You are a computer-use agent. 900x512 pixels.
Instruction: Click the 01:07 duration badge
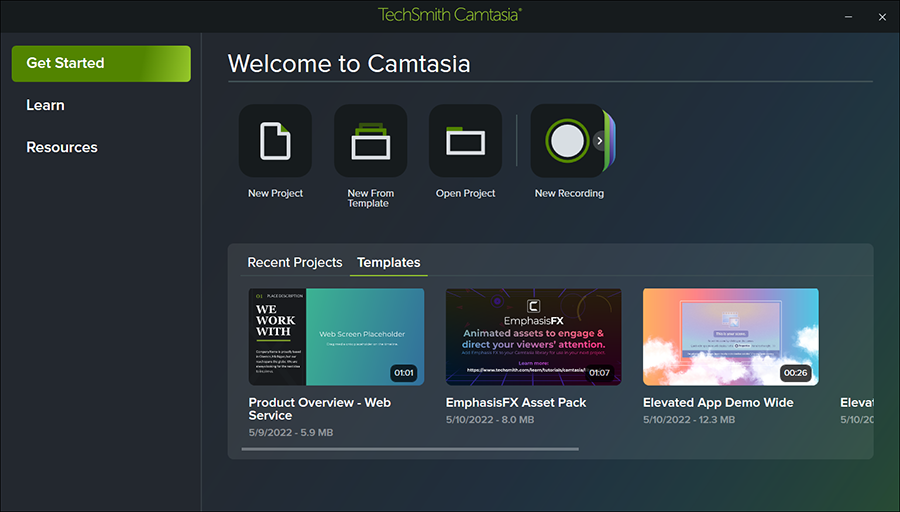(599, 373)
